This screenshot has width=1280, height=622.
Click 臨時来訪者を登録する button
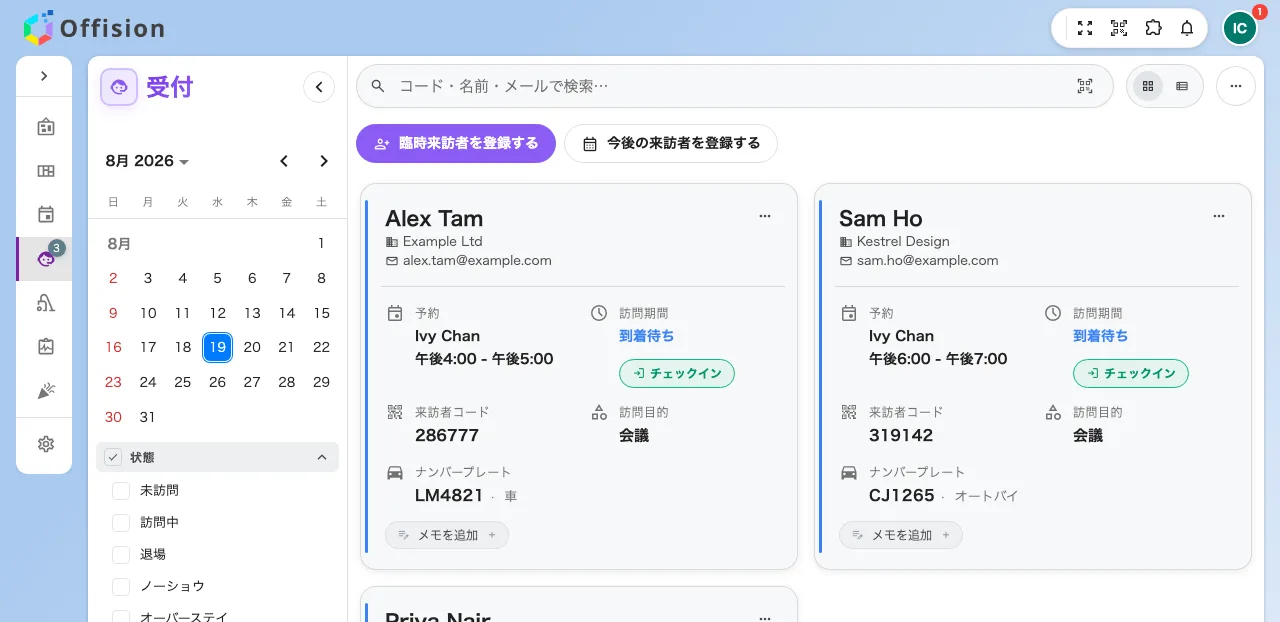coord(456,143)
